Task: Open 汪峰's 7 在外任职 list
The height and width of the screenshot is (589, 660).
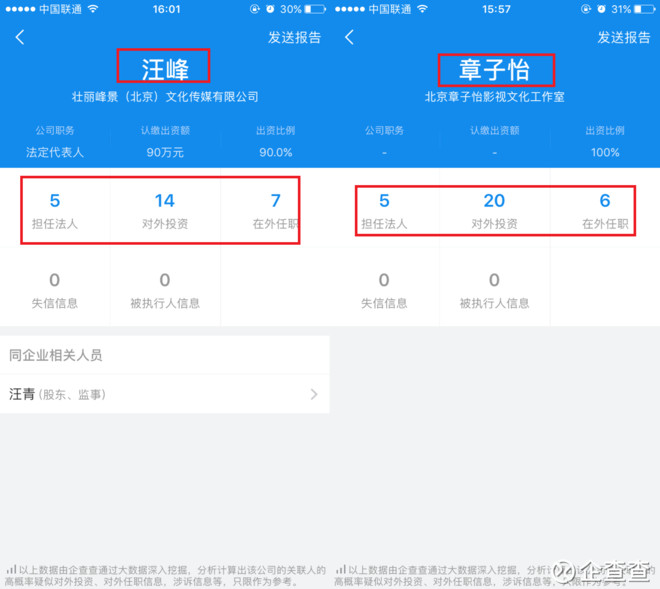Action: coord(275,211)
